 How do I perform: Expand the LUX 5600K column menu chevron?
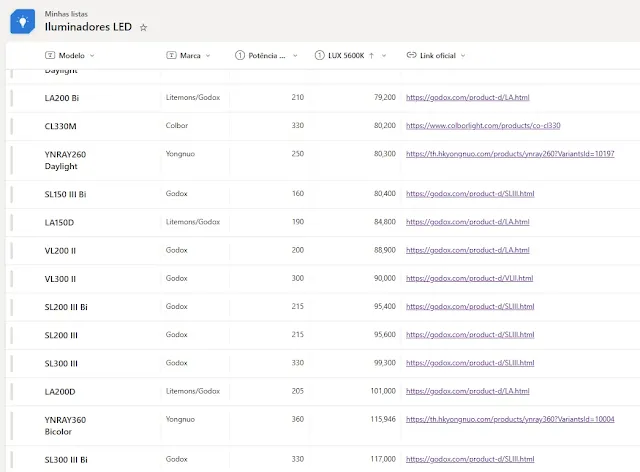pos(384,56)
